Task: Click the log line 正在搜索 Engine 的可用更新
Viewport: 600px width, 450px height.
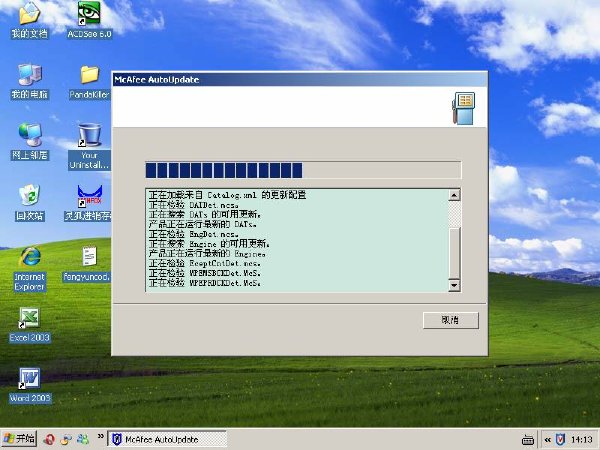Action: pyautogui.click(x=209, y=244)
